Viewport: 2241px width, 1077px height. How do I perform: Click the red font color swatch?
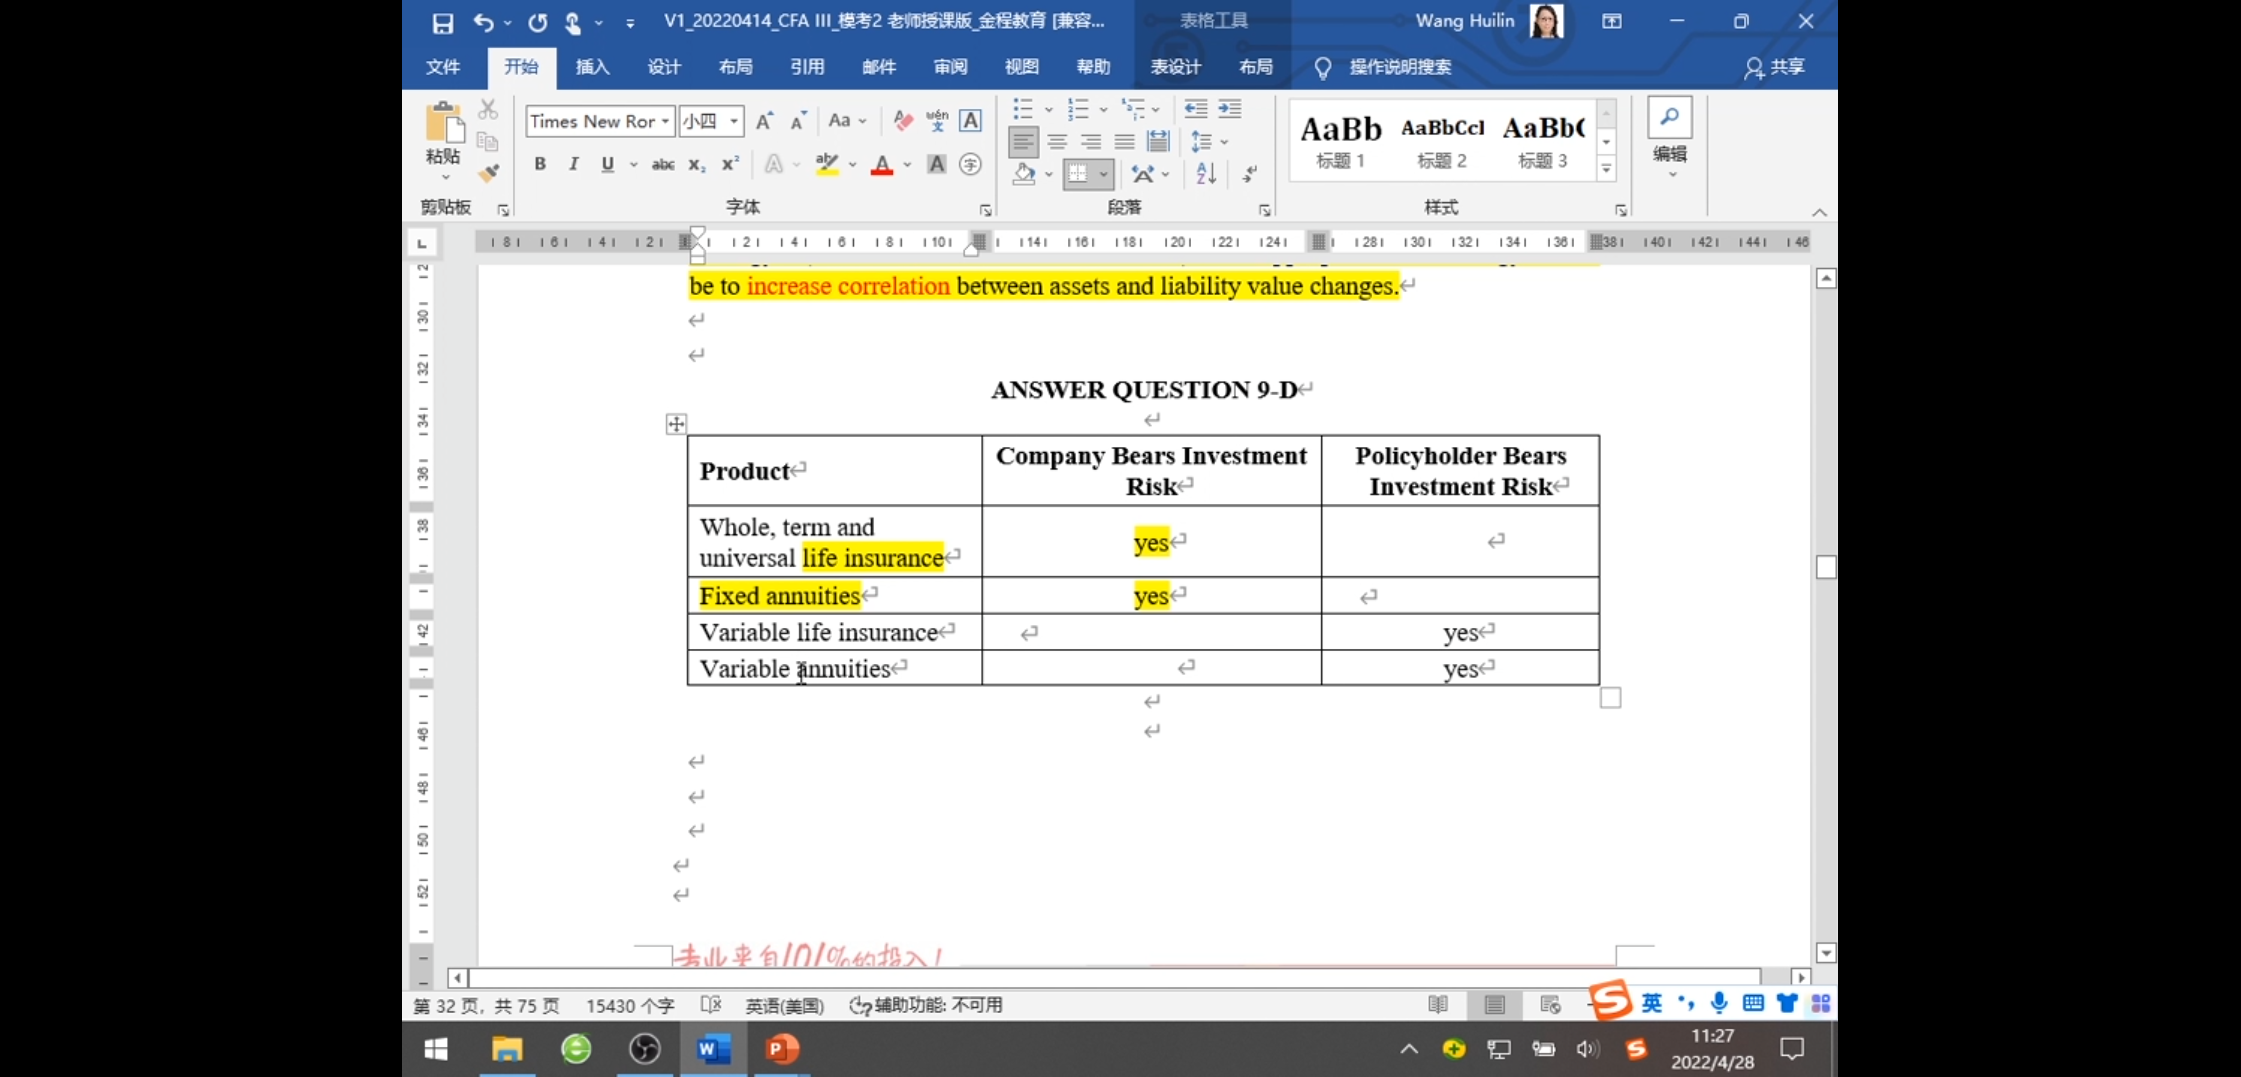coord(881,165)
